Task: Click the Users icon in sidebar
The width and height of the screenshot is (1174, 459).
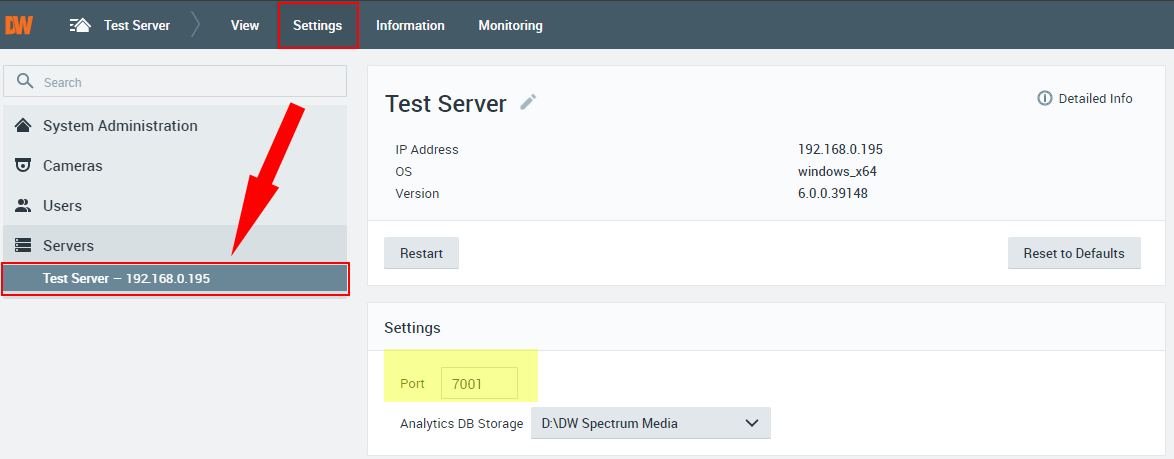Action: [x=23, y=205]
